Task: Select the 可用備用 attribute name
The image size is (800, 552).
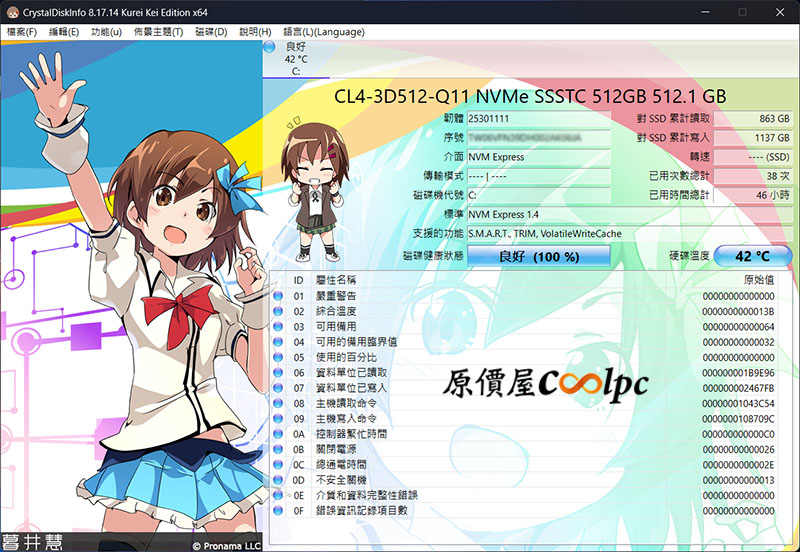Action: (336, 327)
